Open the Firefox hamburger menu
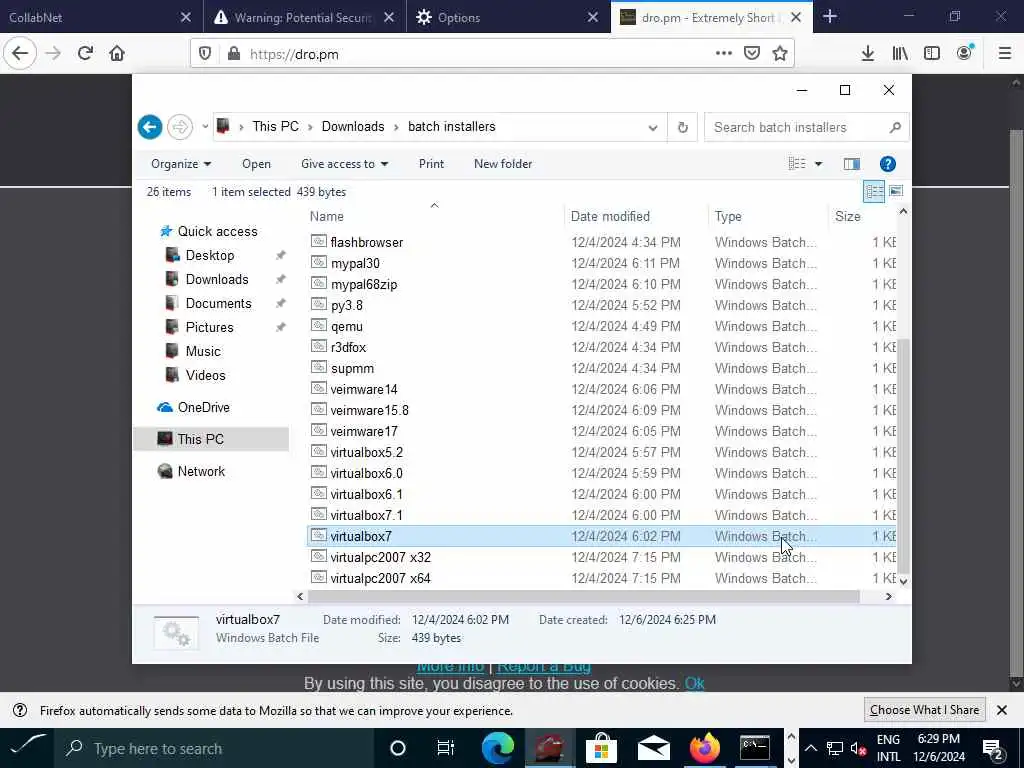Screen dimensions: 1024x768 pyautogui.click(x=1004, y=54)
